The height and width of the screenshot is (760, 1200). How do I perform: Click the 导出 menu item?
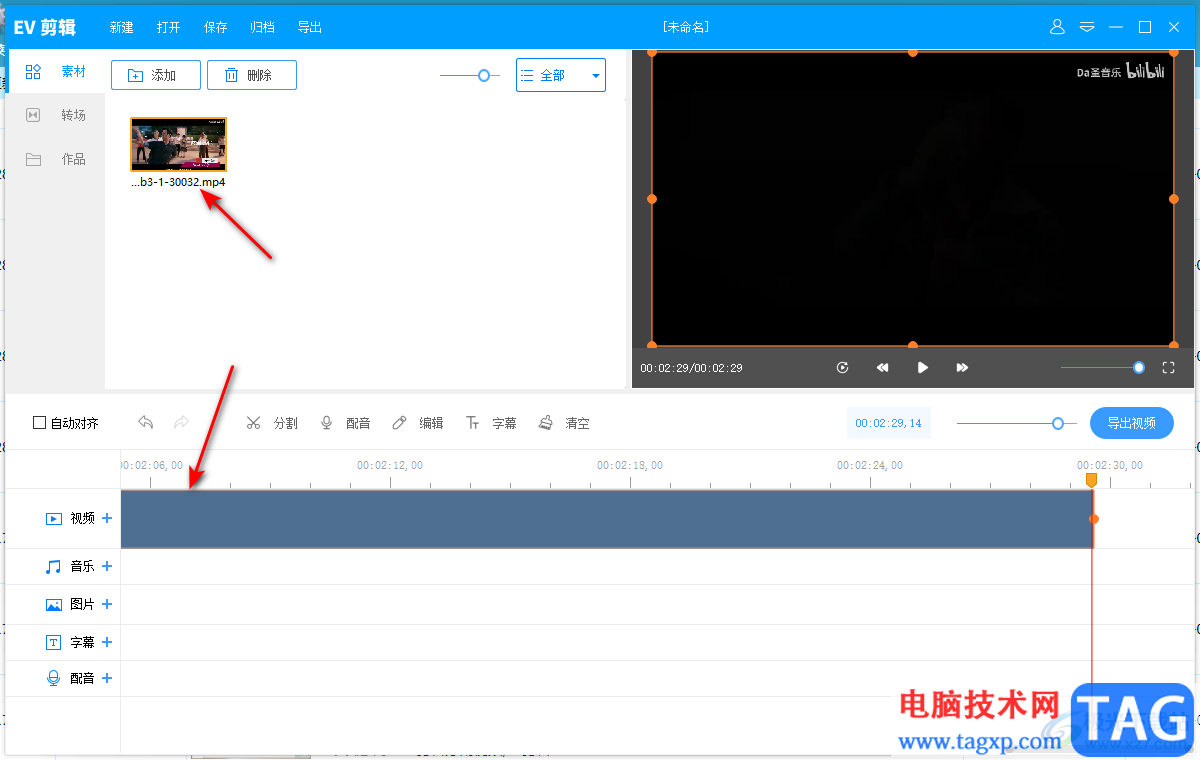pos(310,27)
